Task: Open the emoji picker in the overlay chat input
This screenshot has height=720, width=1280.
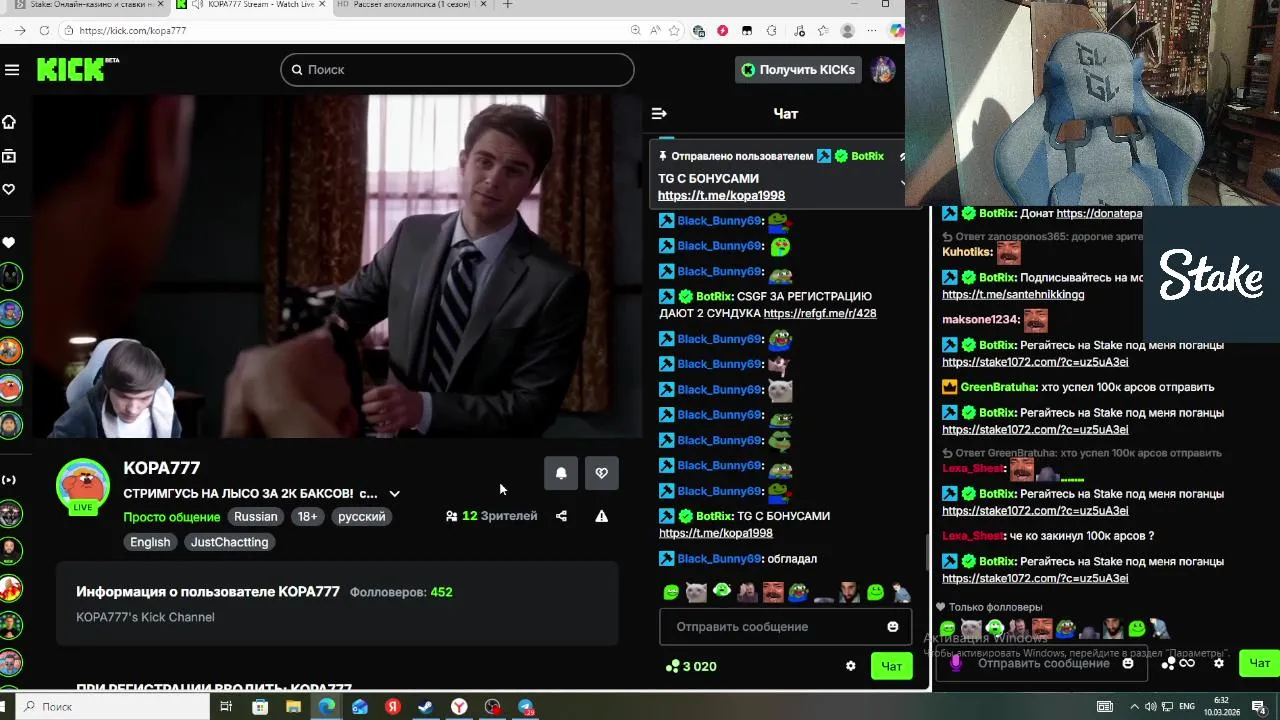Action: click(1128, 663)
